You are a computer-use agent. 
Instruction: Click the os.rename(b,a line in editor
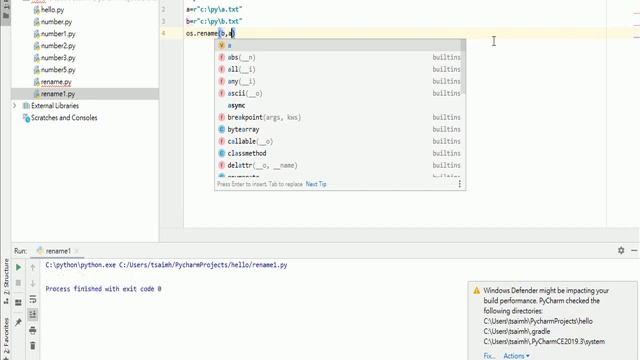(x=210, y=33)
